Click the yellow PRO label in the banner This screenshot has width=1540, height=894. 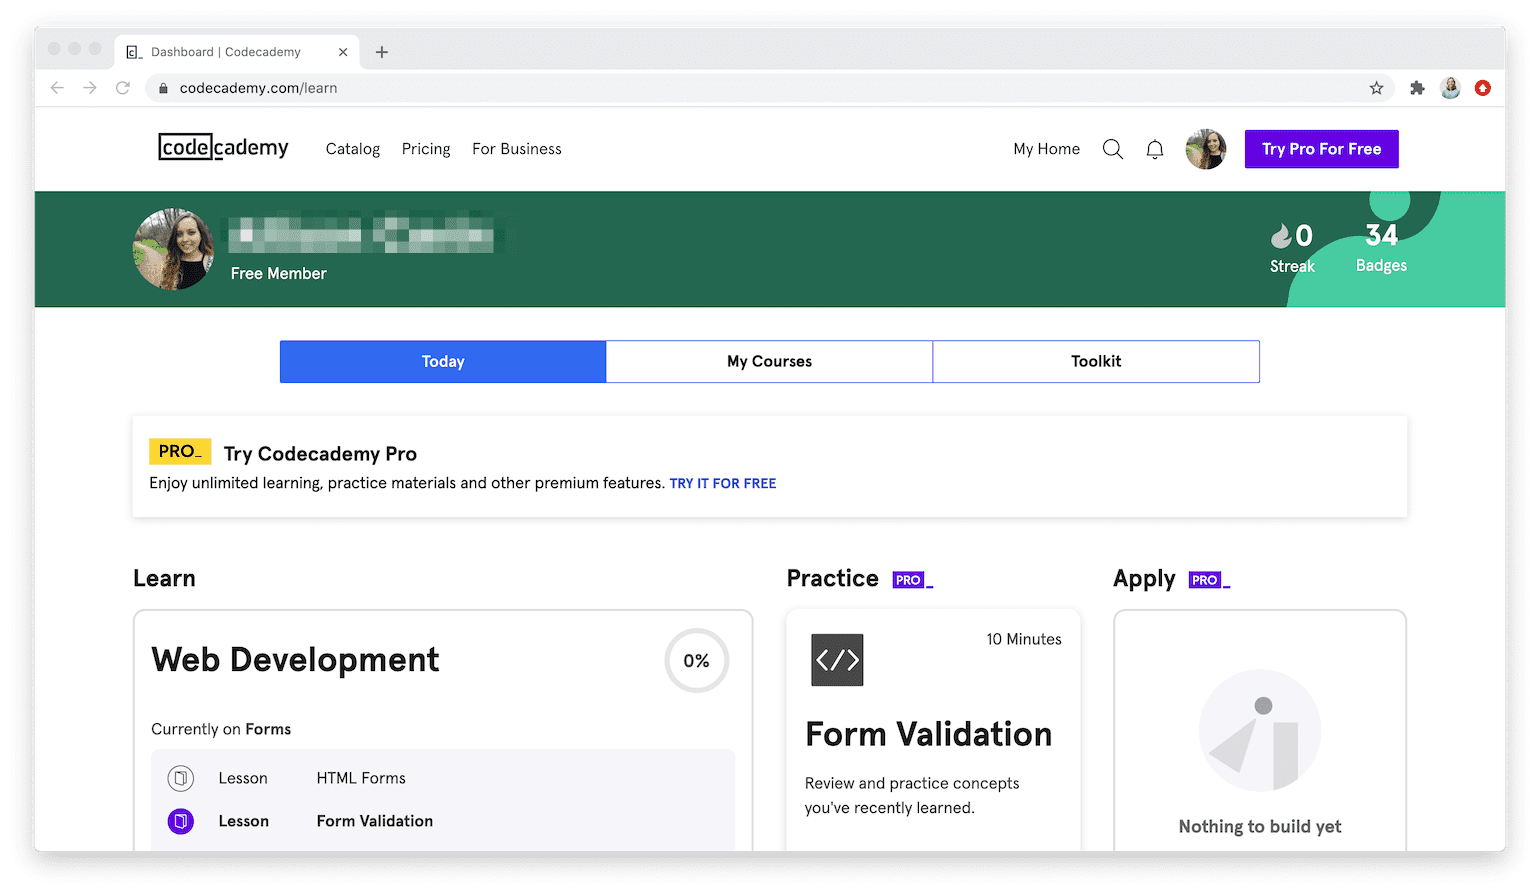coord(180,452)
